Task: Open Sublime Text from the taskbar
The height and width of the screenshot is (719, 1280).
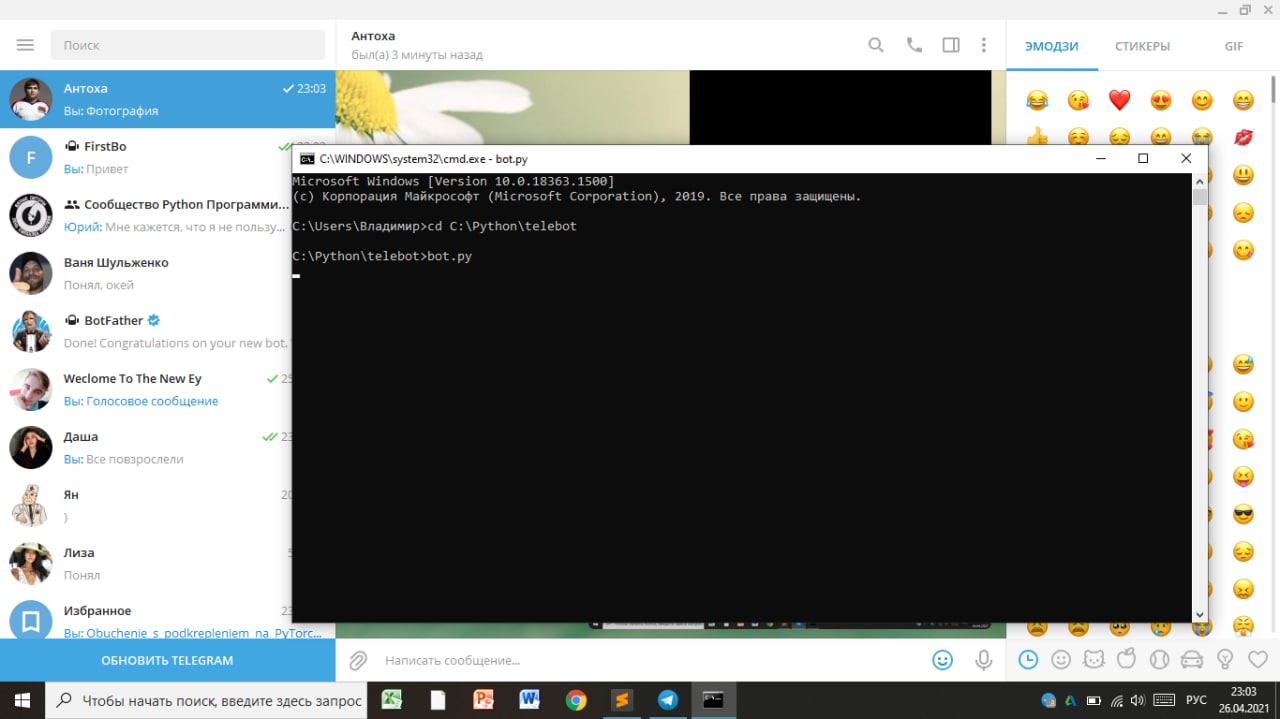Action: [x=622, y=700]
